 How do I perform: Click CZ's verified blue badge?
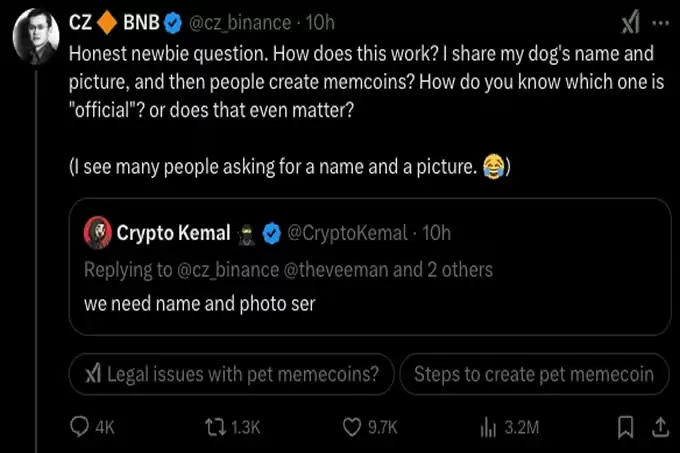(x=174, y=22)
